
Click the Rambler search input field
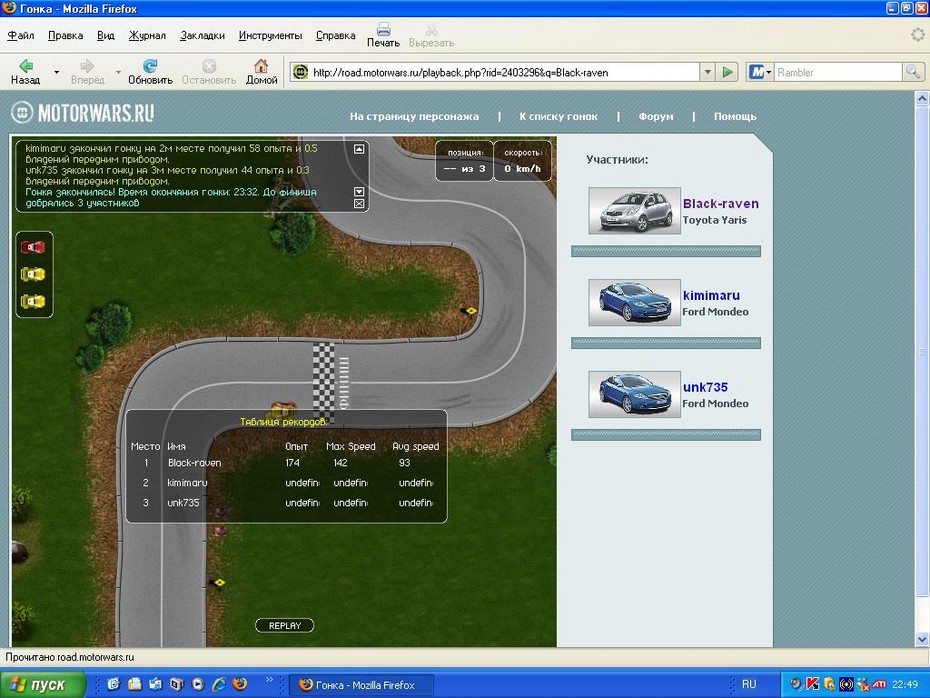pos(838,72)
